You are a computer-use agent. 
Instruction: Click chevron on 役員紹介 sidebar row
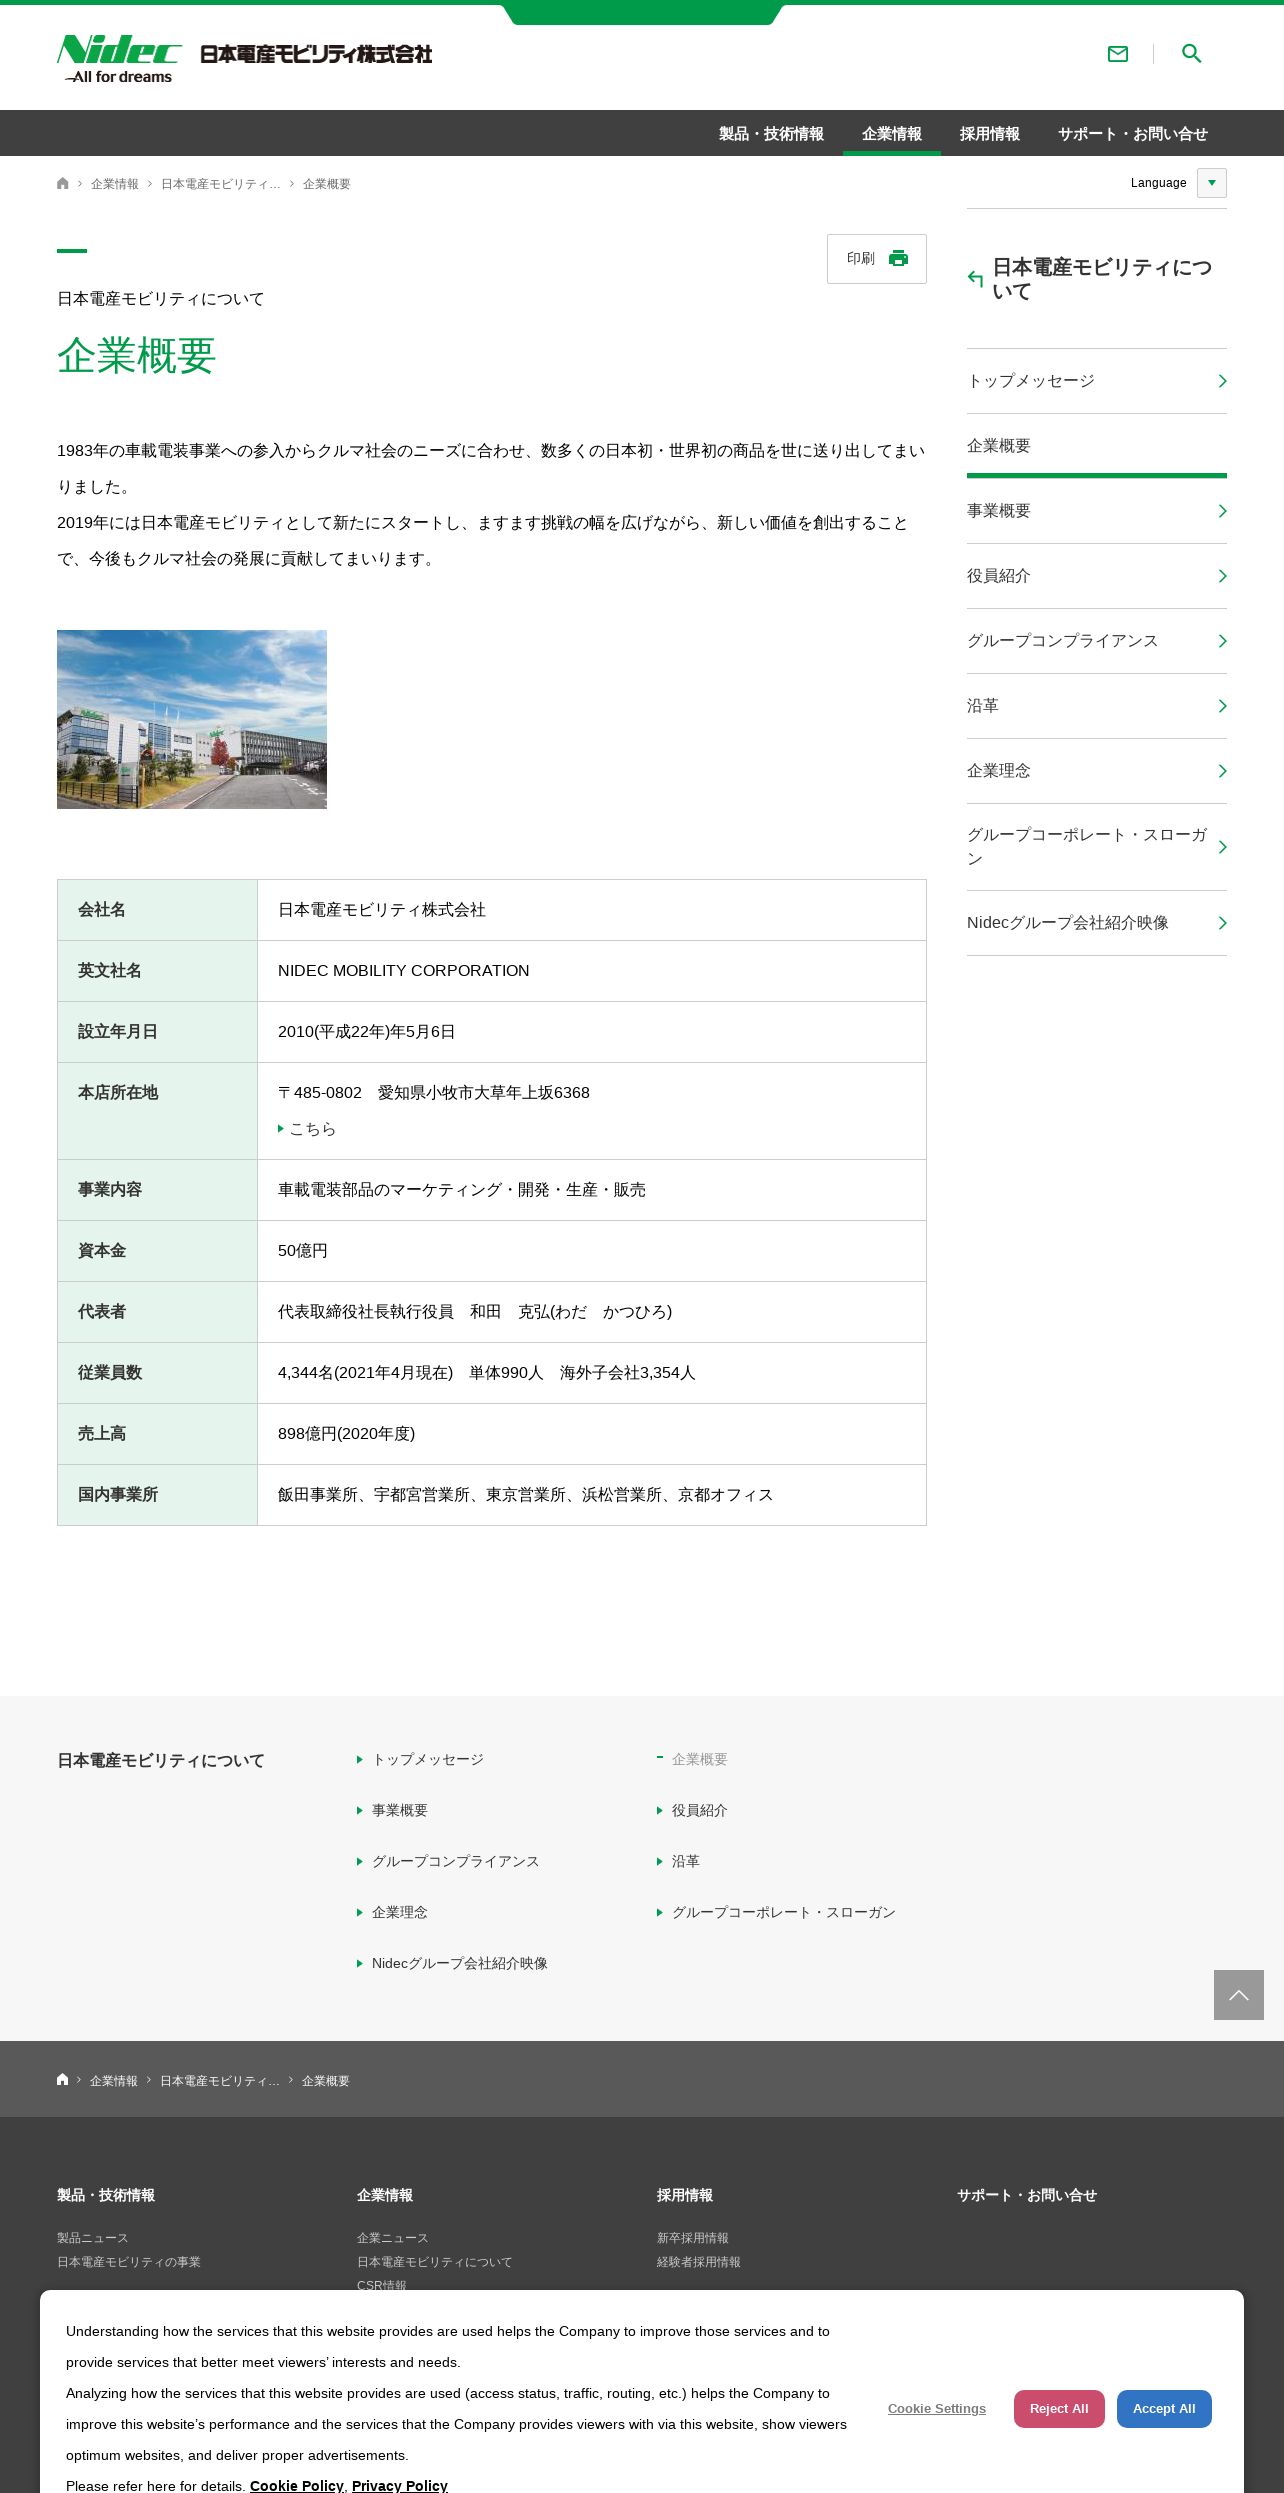1222,576
